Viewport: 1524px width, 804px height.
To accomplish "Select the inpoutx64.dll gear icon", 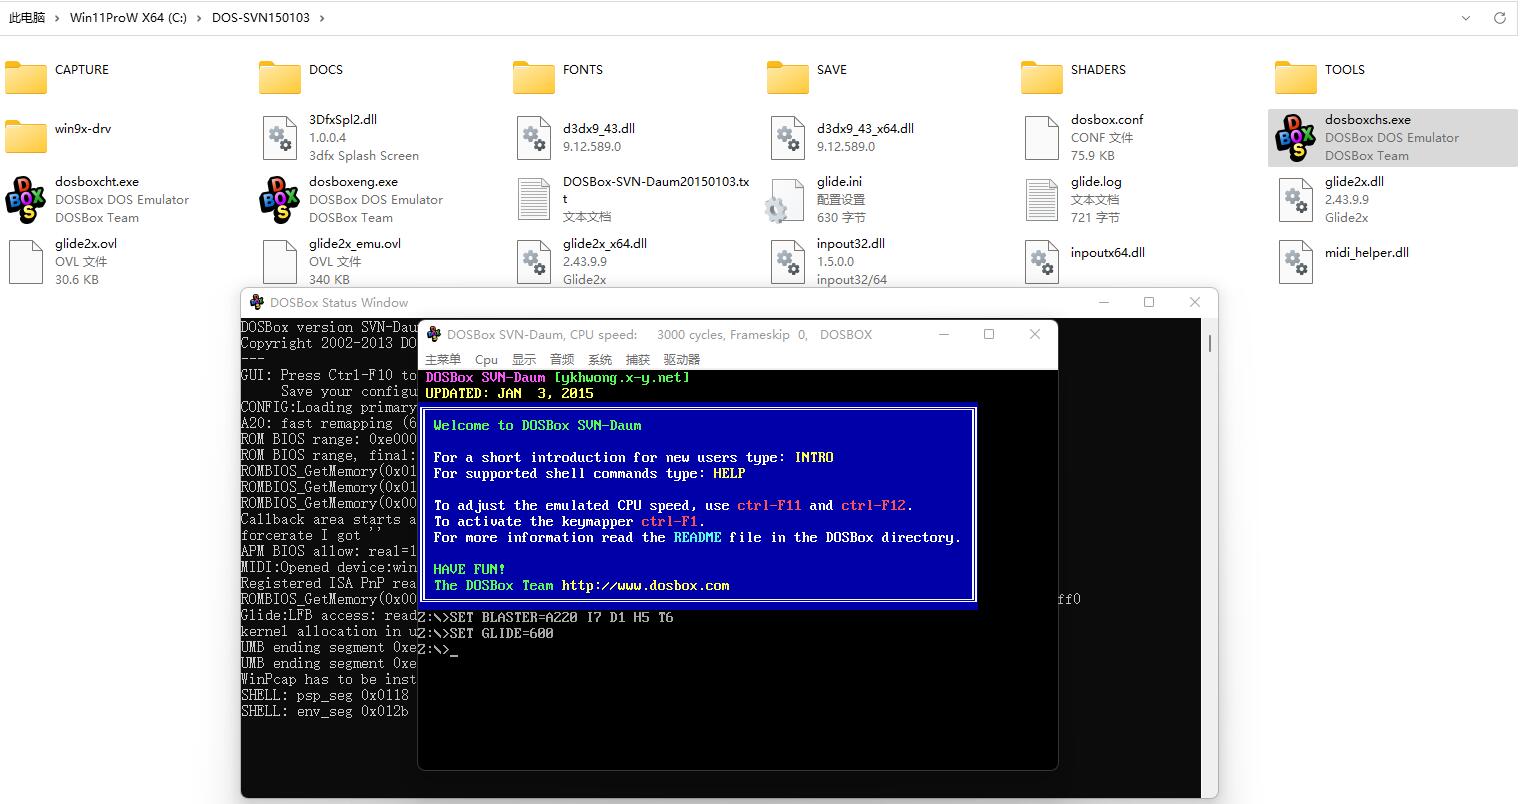I will [x=1041, y=261].
